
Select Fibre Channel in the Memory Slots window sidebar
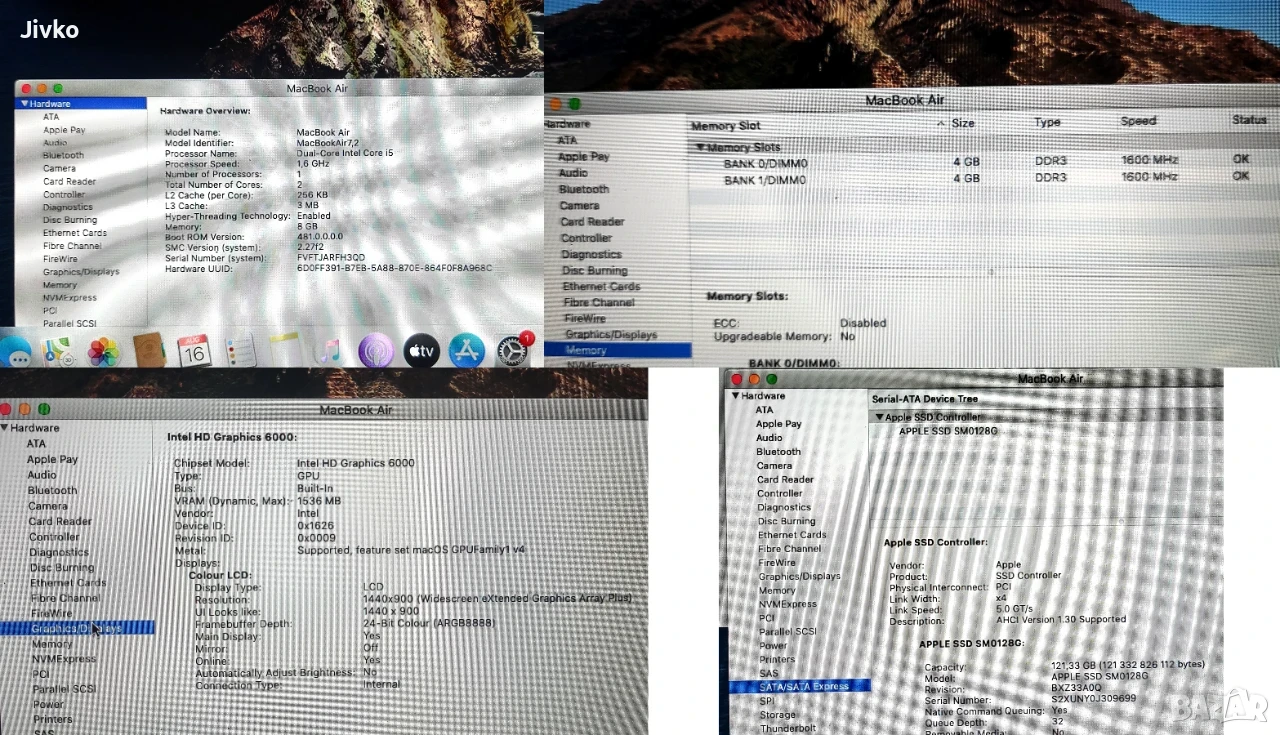(599, 302)
